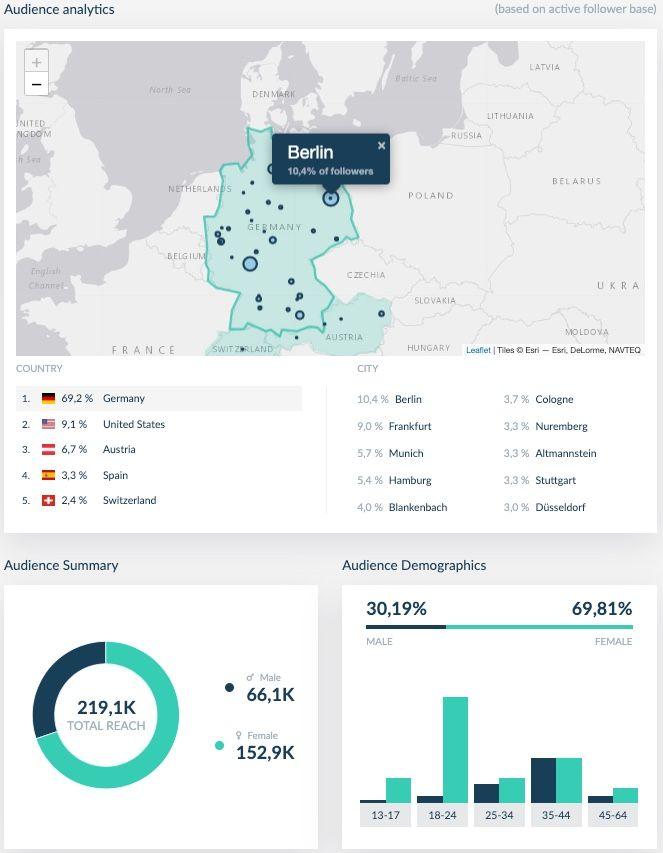Select Altmannstein in the city list
This screenshot has width=663, height=853.
(x=550, y=453)
